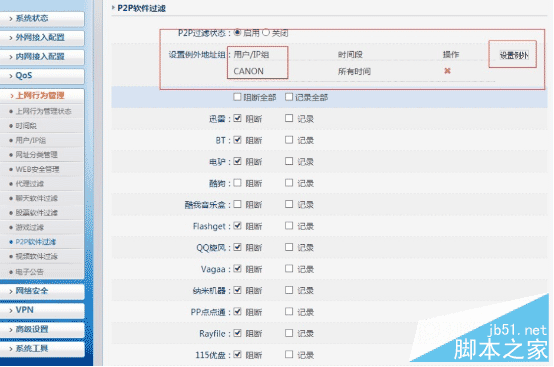Open 股票软件过滤 page
This screenshot has height=367, width=554.
(x=36, y=213)
